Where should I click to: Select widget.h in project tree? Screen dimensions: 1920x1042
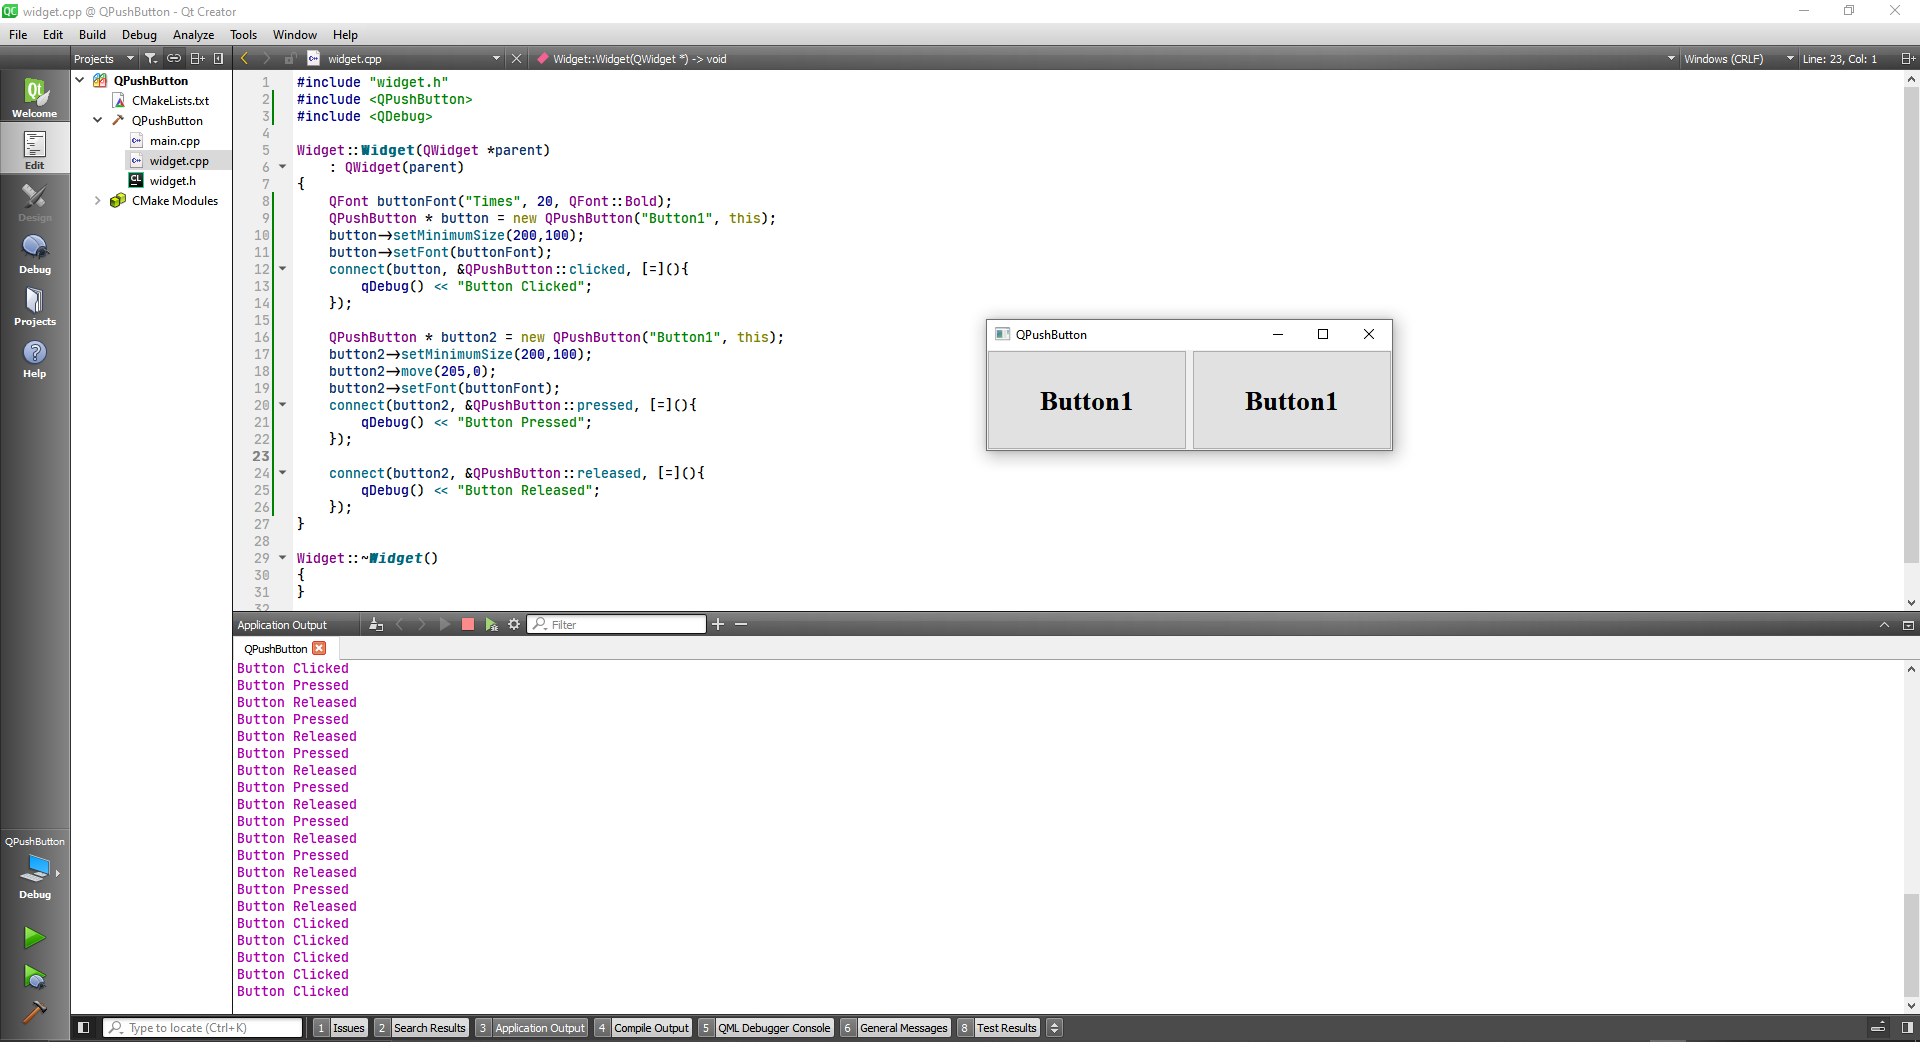(x=172, y=181)
